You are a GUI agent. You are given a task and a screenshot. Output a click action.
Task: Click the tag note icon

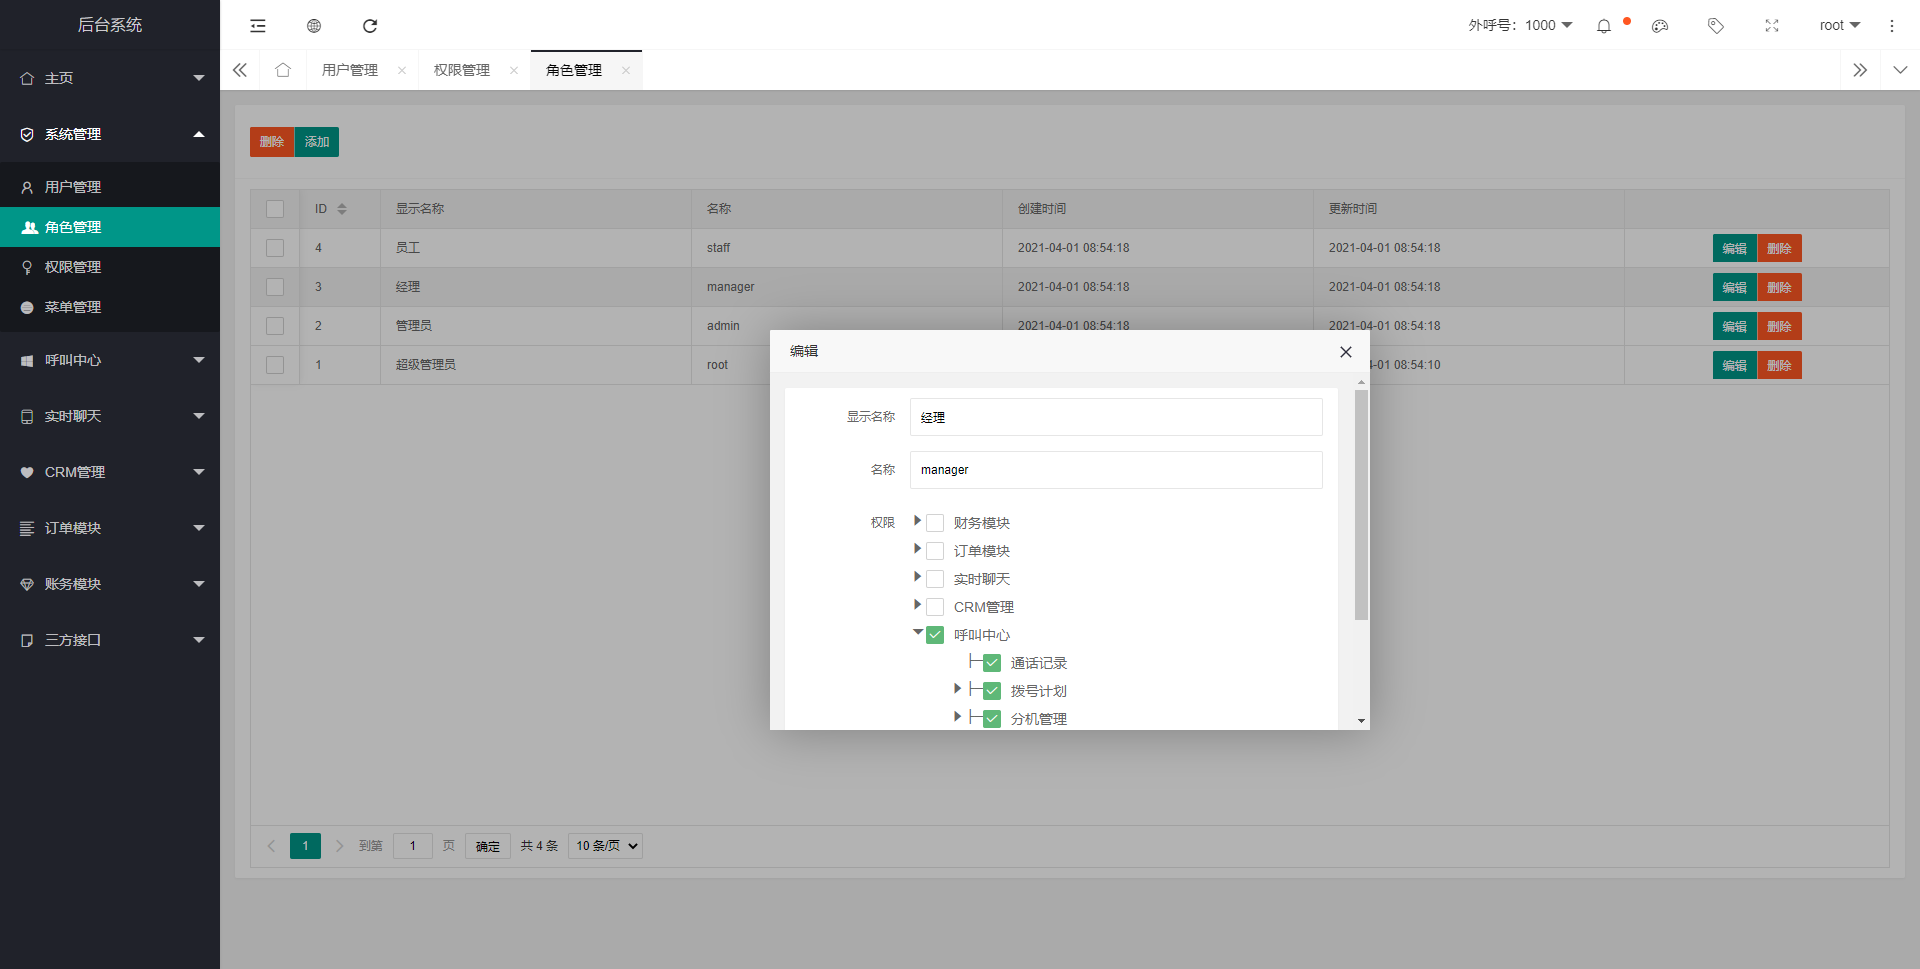[x=1716, y=26]
